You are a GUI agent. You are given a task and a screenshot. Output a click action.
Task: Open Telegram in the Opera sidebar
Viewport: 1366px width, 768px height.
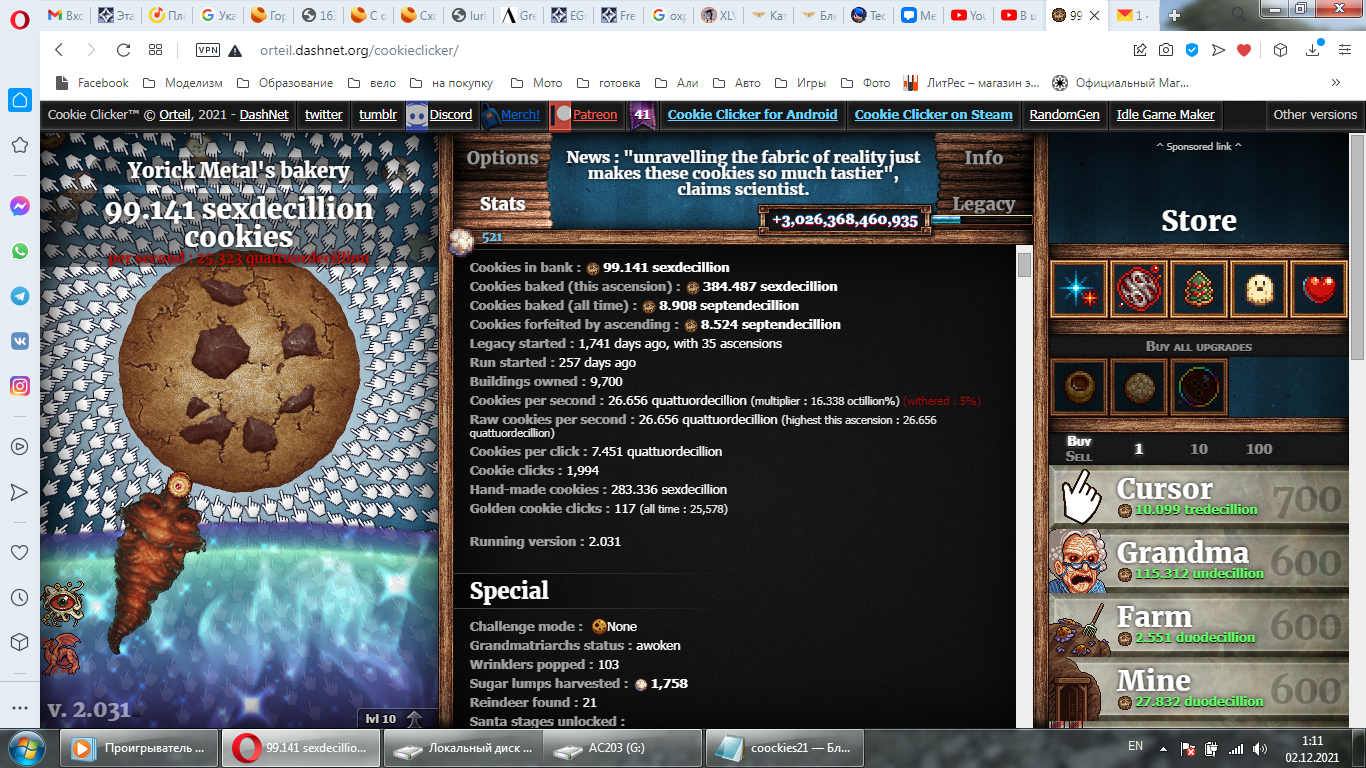click(x=20, y=296)
